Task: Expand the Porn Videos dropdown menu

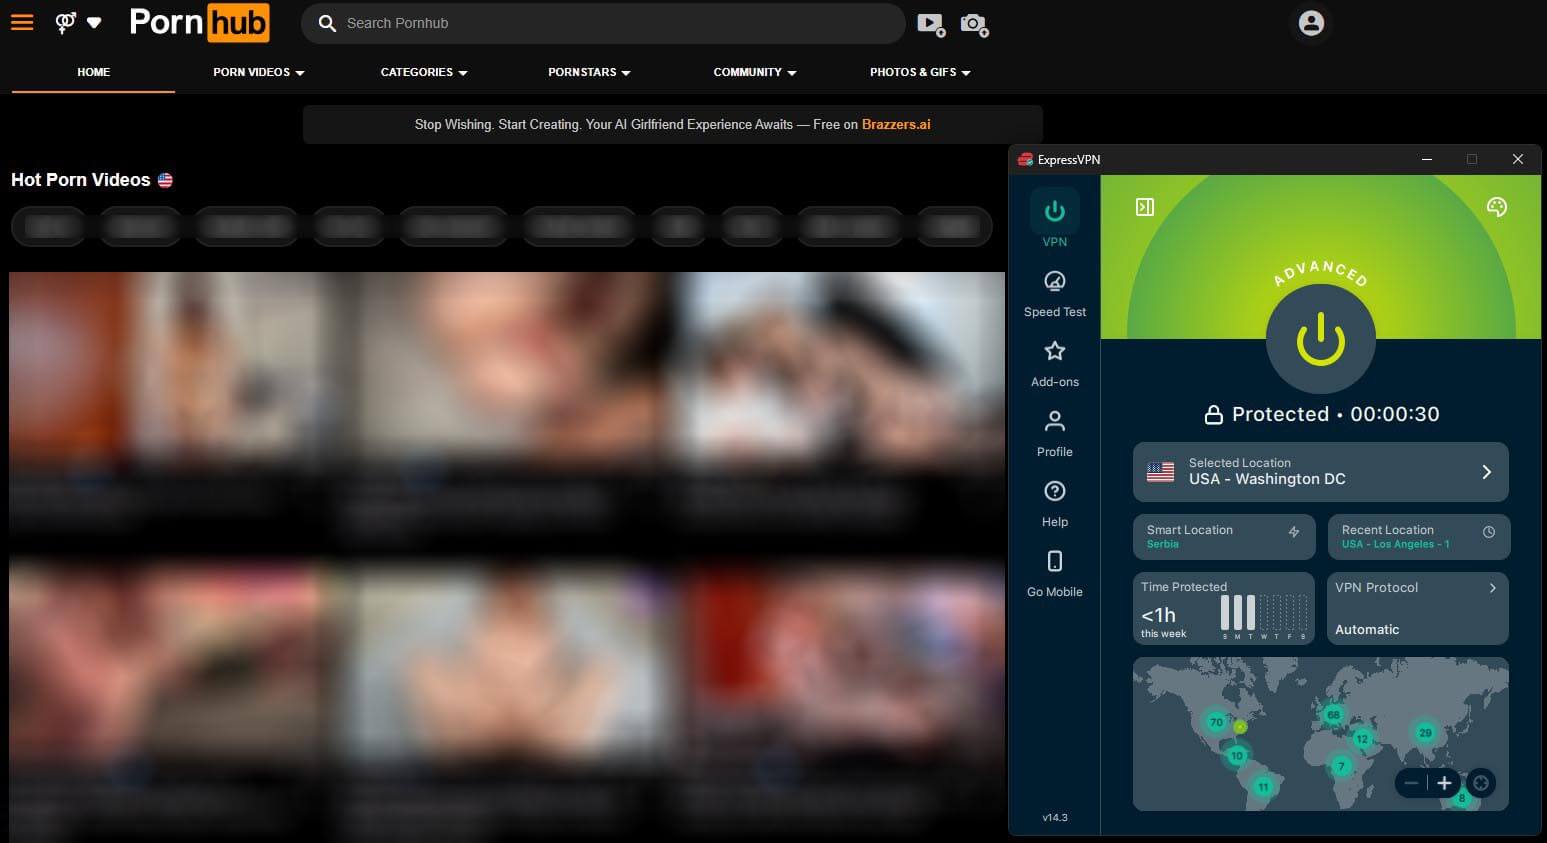Action: [259, 72]
